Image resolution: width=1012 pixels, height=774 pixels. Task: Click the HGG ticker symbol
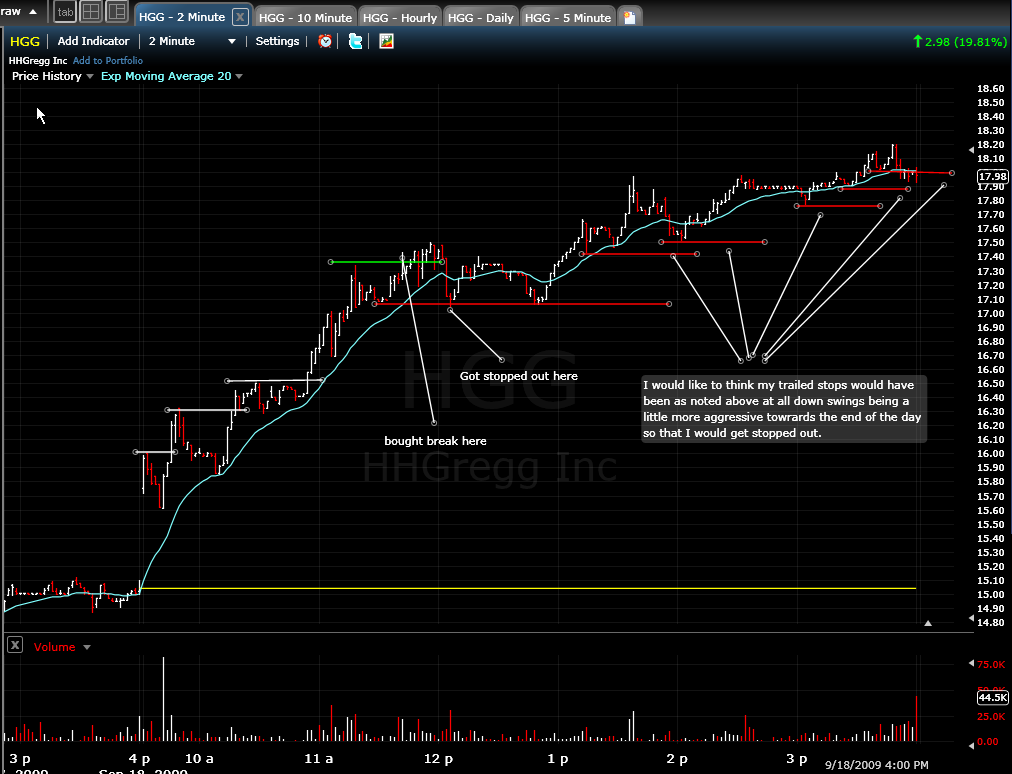click(25, 41)
